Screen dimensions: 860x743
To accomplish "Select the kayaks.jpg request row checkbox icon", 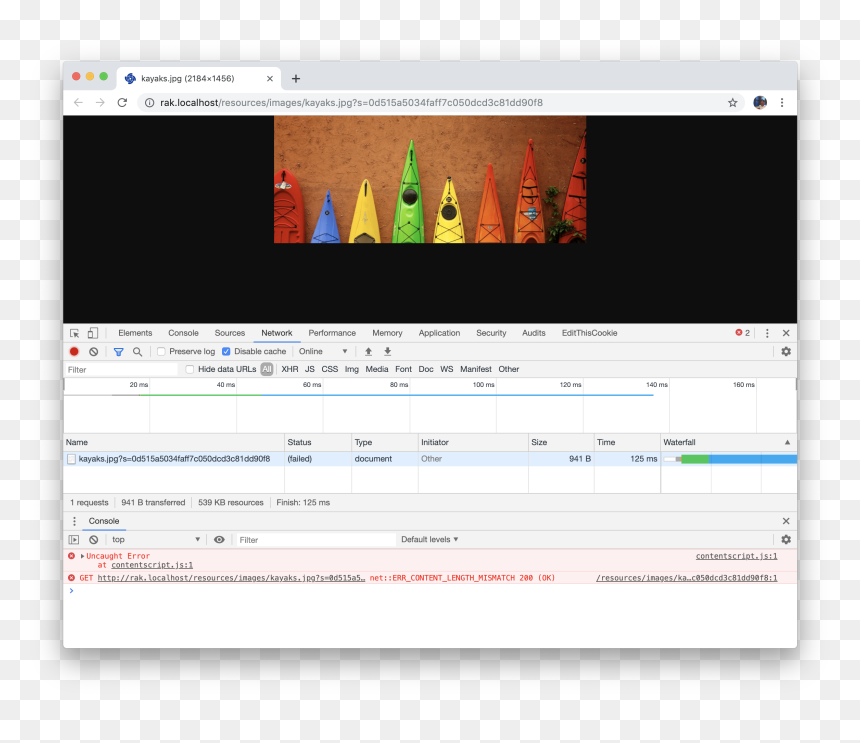I will click(x=71, y=459).
